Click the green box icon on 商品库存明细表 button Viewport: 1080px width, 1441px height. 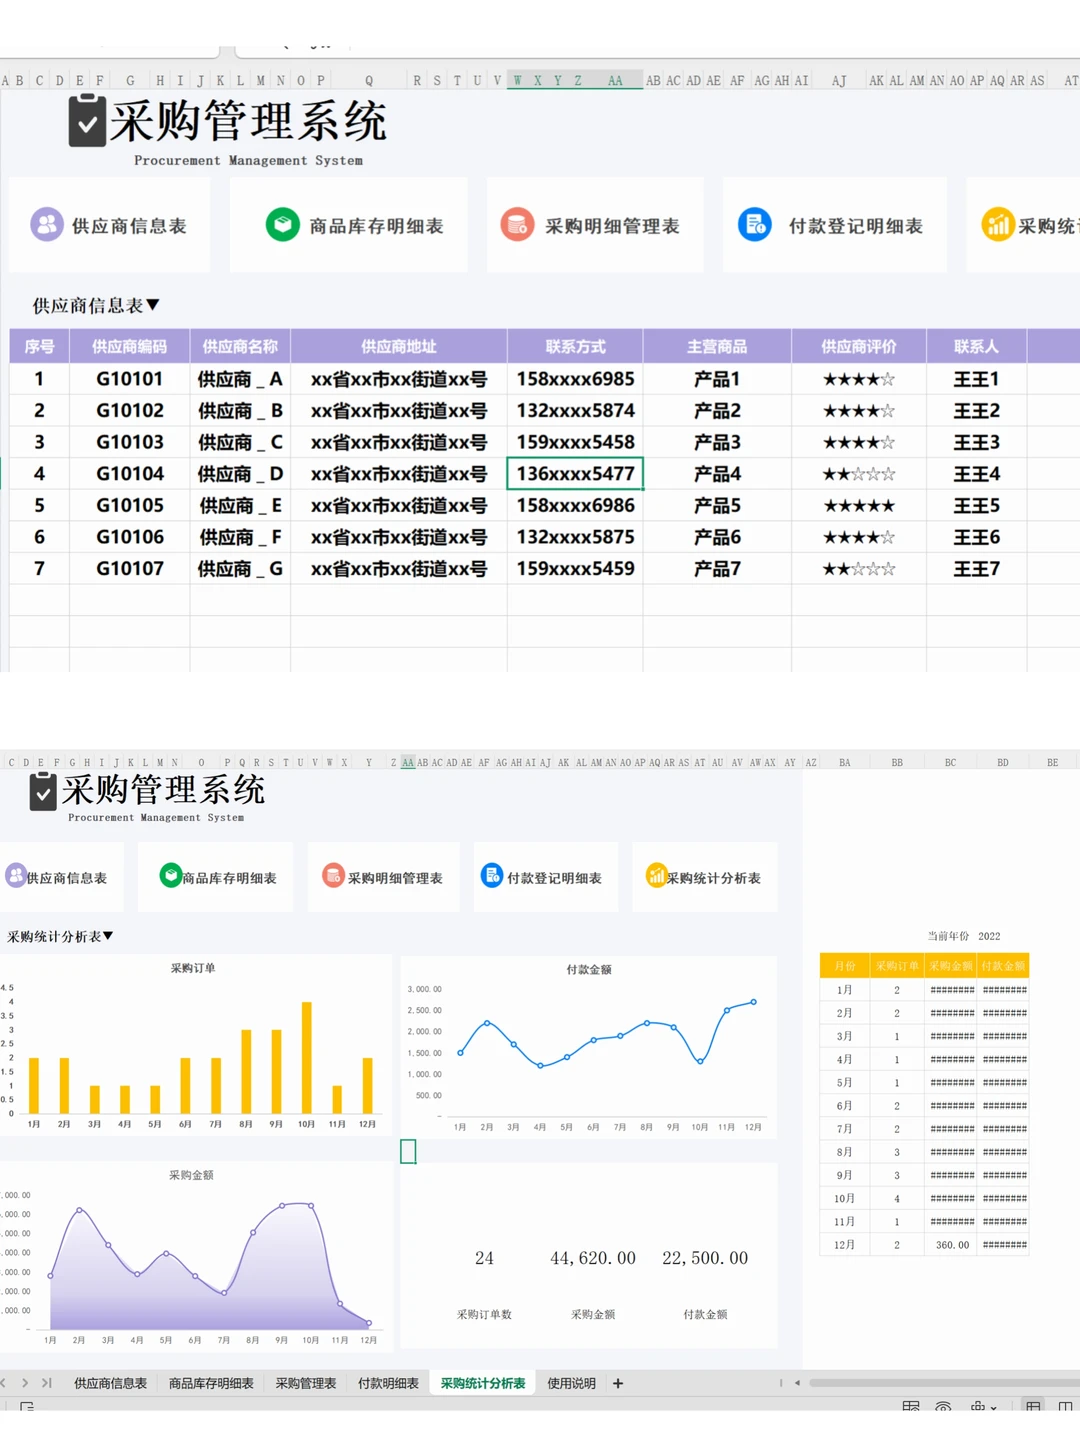coord(281,224)
